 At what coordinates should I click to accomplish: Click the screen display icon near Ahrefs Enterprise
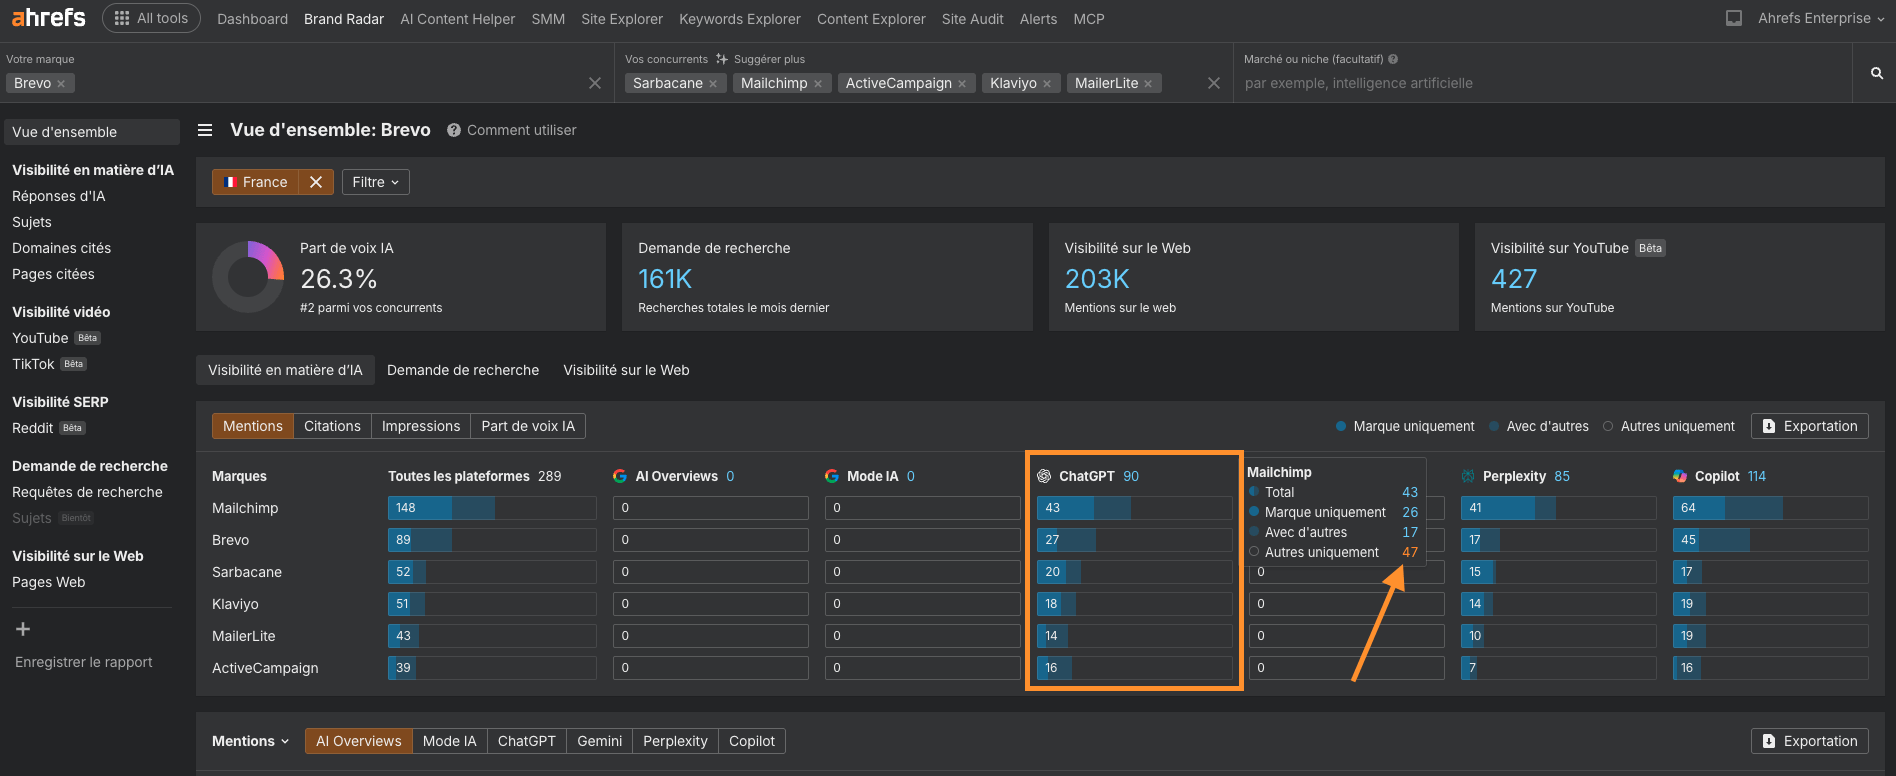(1734, 18)
